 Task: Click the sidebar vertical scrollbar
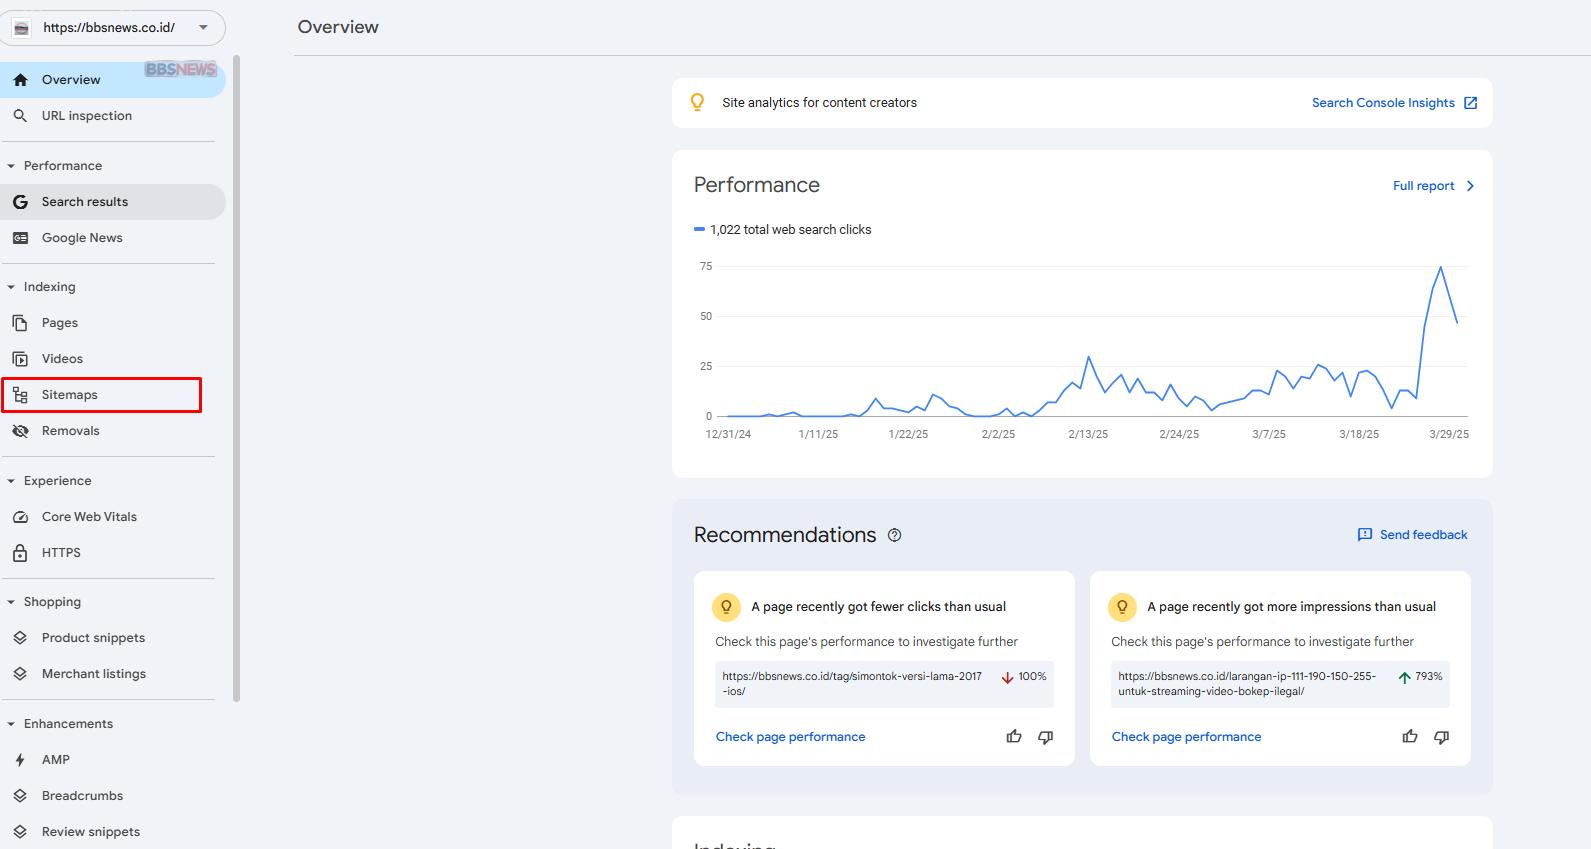tap(237, 380)
